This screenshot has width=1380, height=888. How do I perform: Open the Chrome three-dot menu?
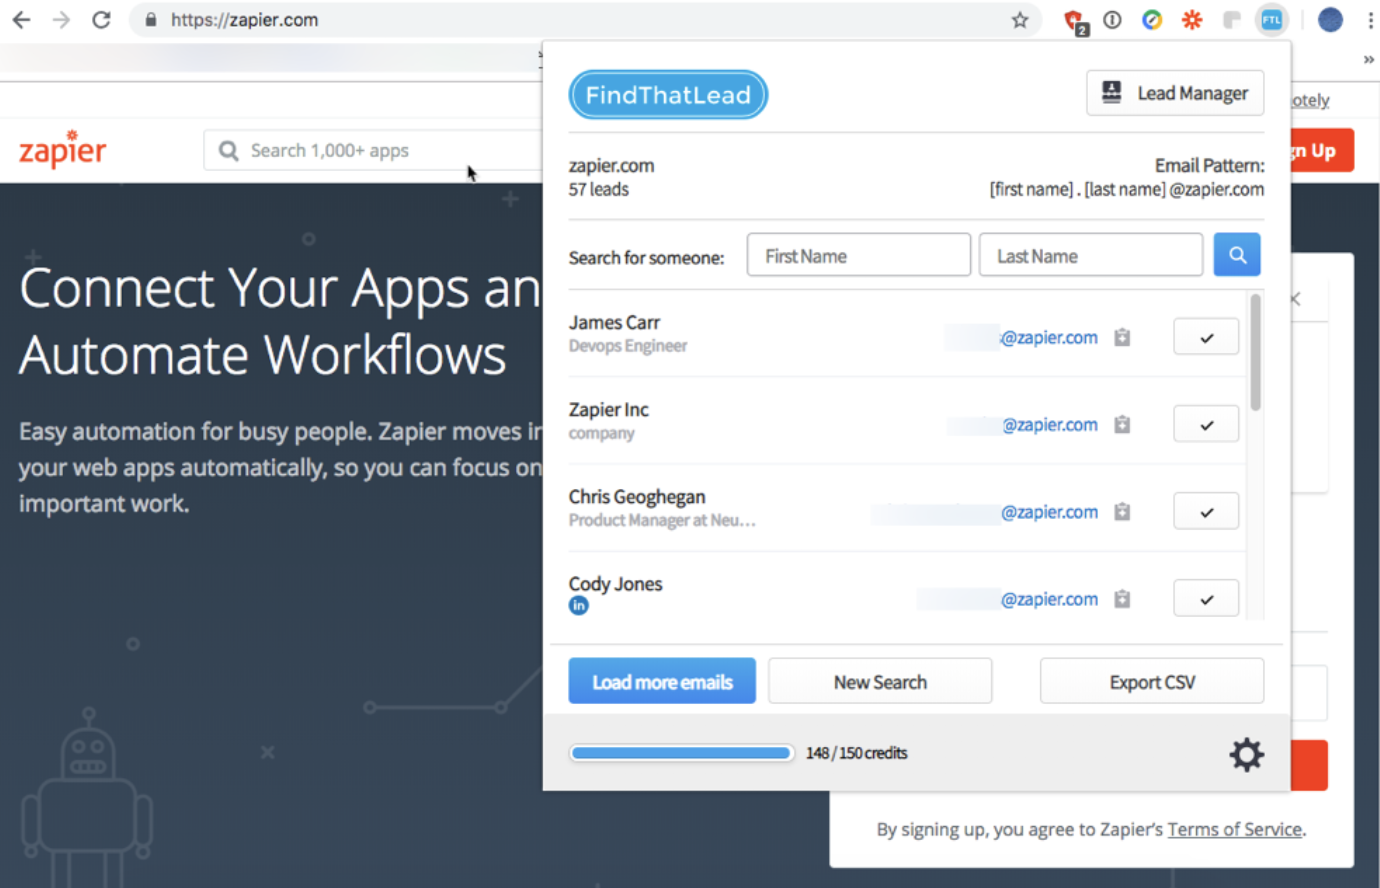click(x=1369, y=20)
